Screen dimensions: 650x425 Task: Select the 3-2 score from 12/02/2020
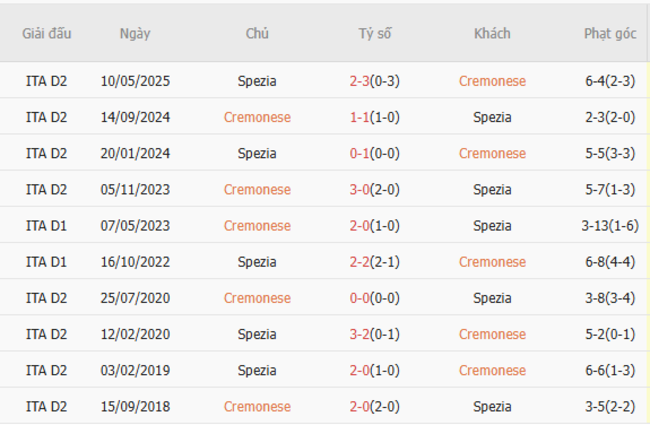[x=360, y=334]
